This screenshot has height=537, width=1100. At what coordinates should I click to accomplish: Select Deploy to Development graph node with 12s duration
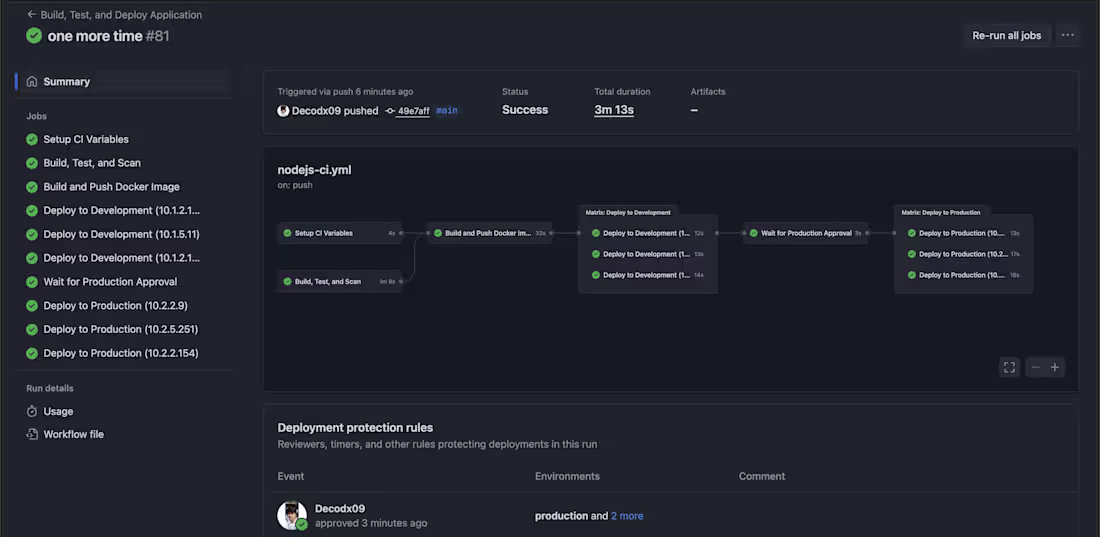[x=648, y=233]
